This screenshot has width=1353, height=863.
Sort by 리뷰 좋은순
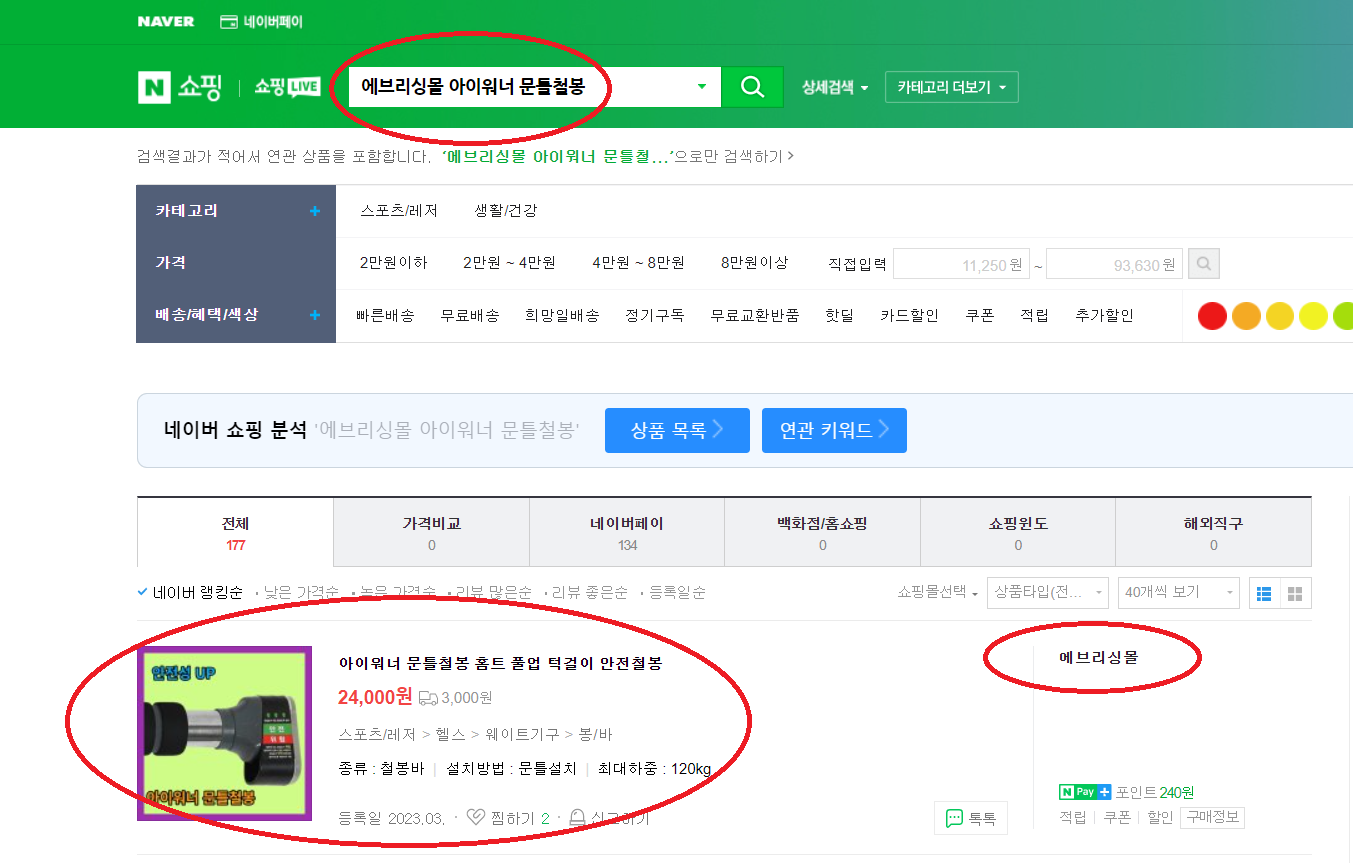589,592
